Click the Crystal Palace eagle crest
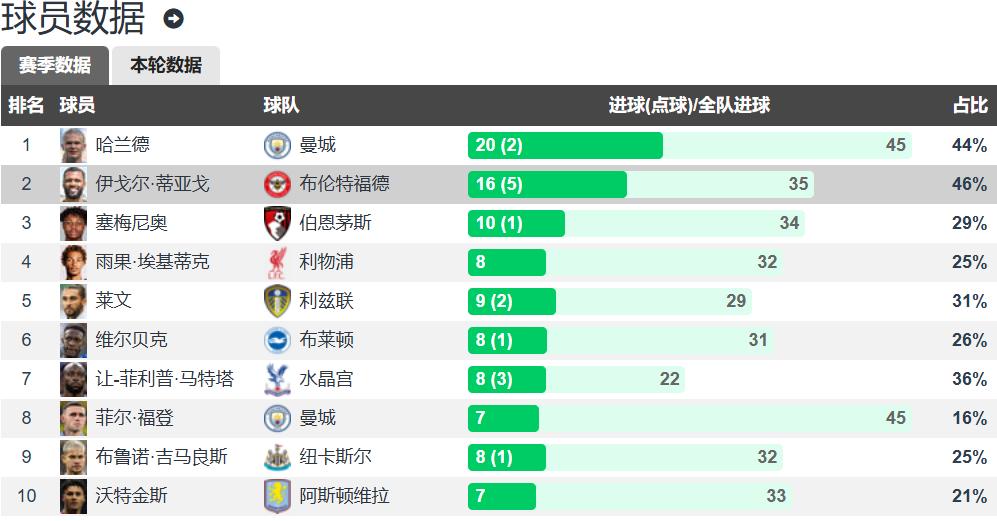 277,379
